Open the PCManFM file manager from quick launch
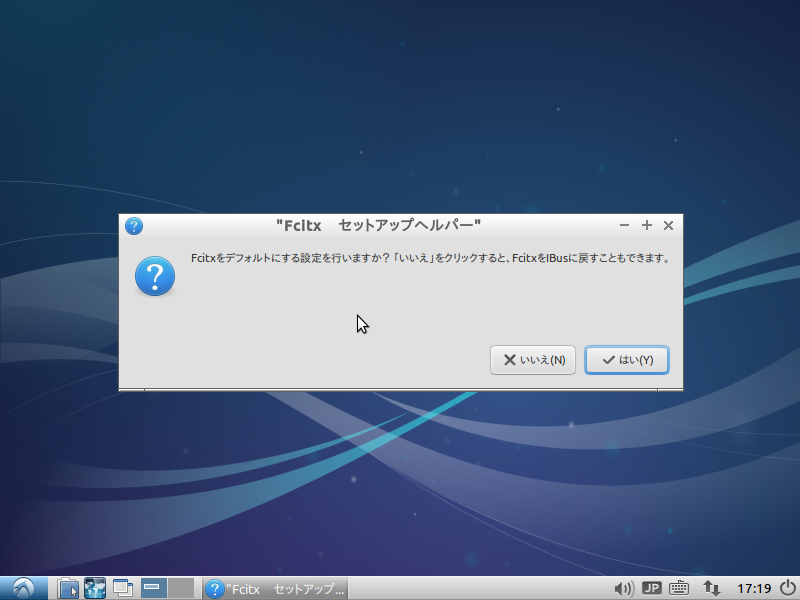Screen dimensions: 800x600 [68, 589]
